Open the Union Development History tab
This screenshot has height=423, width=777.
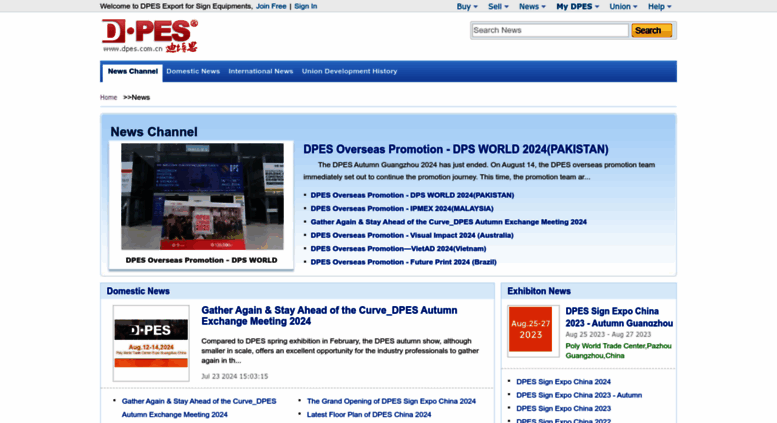click(349, 71)
